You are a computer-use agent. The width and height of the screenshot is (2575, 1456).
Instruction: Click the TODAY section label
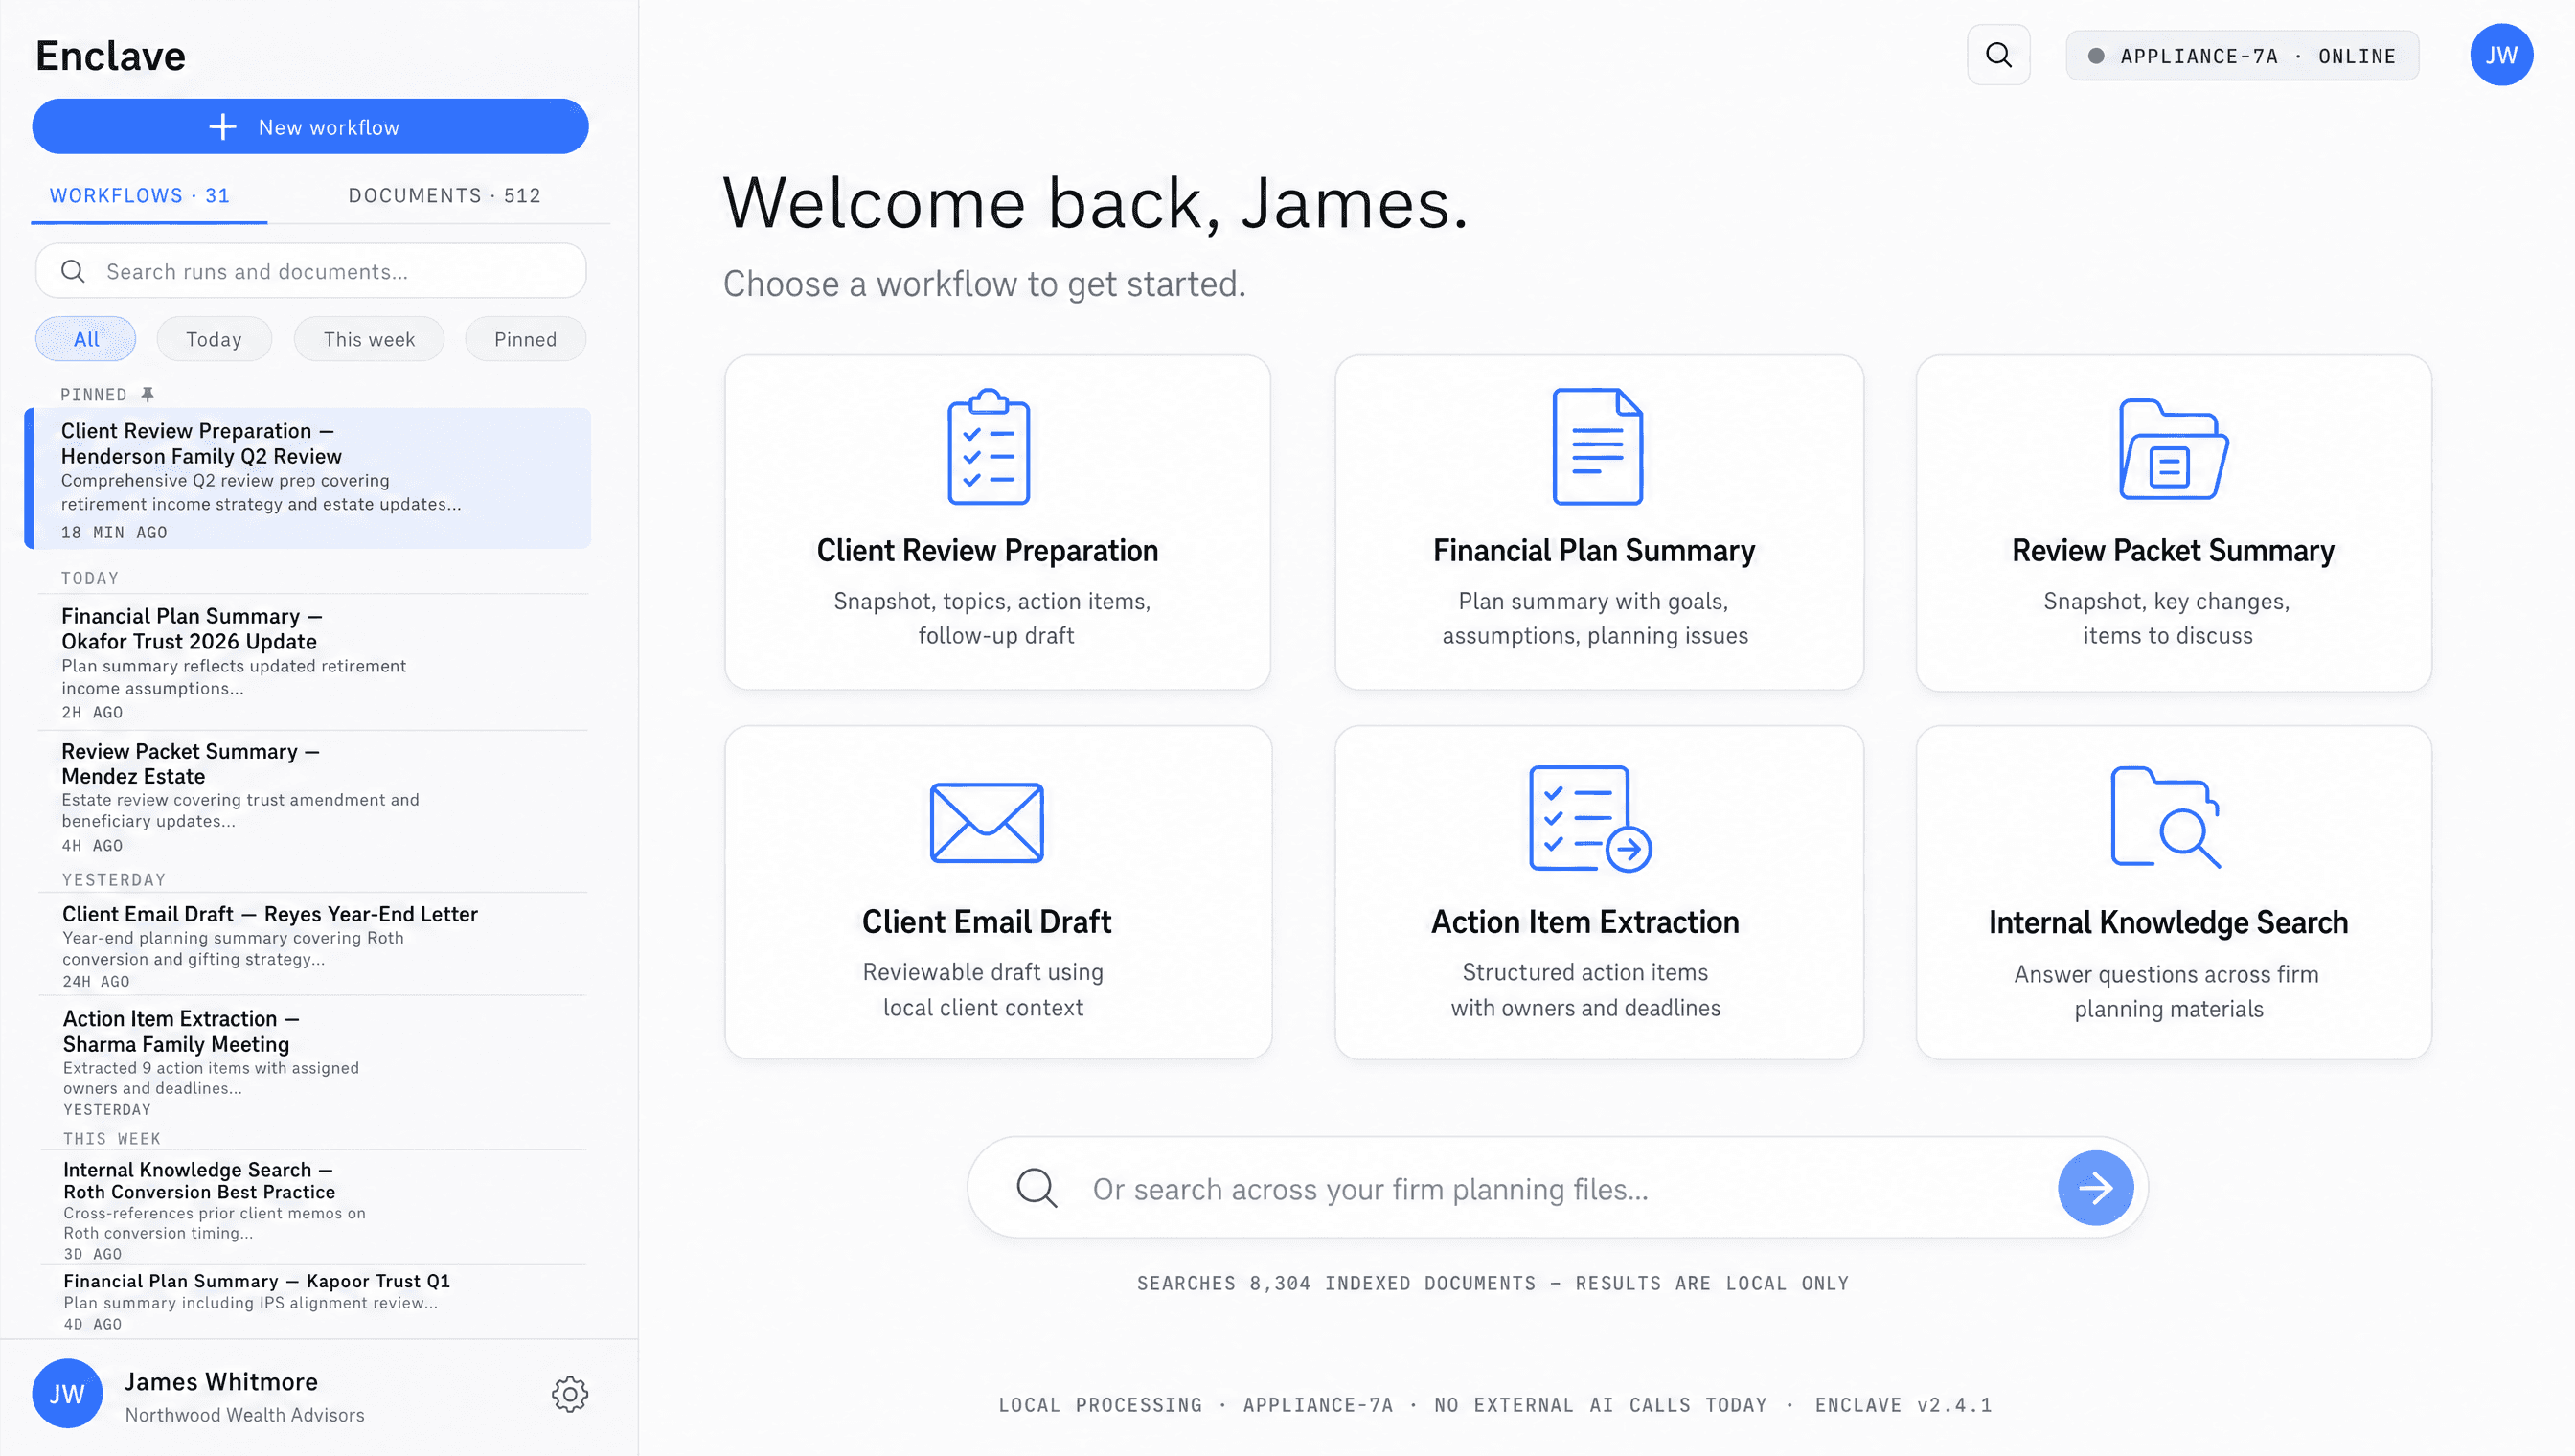point(90,578)
